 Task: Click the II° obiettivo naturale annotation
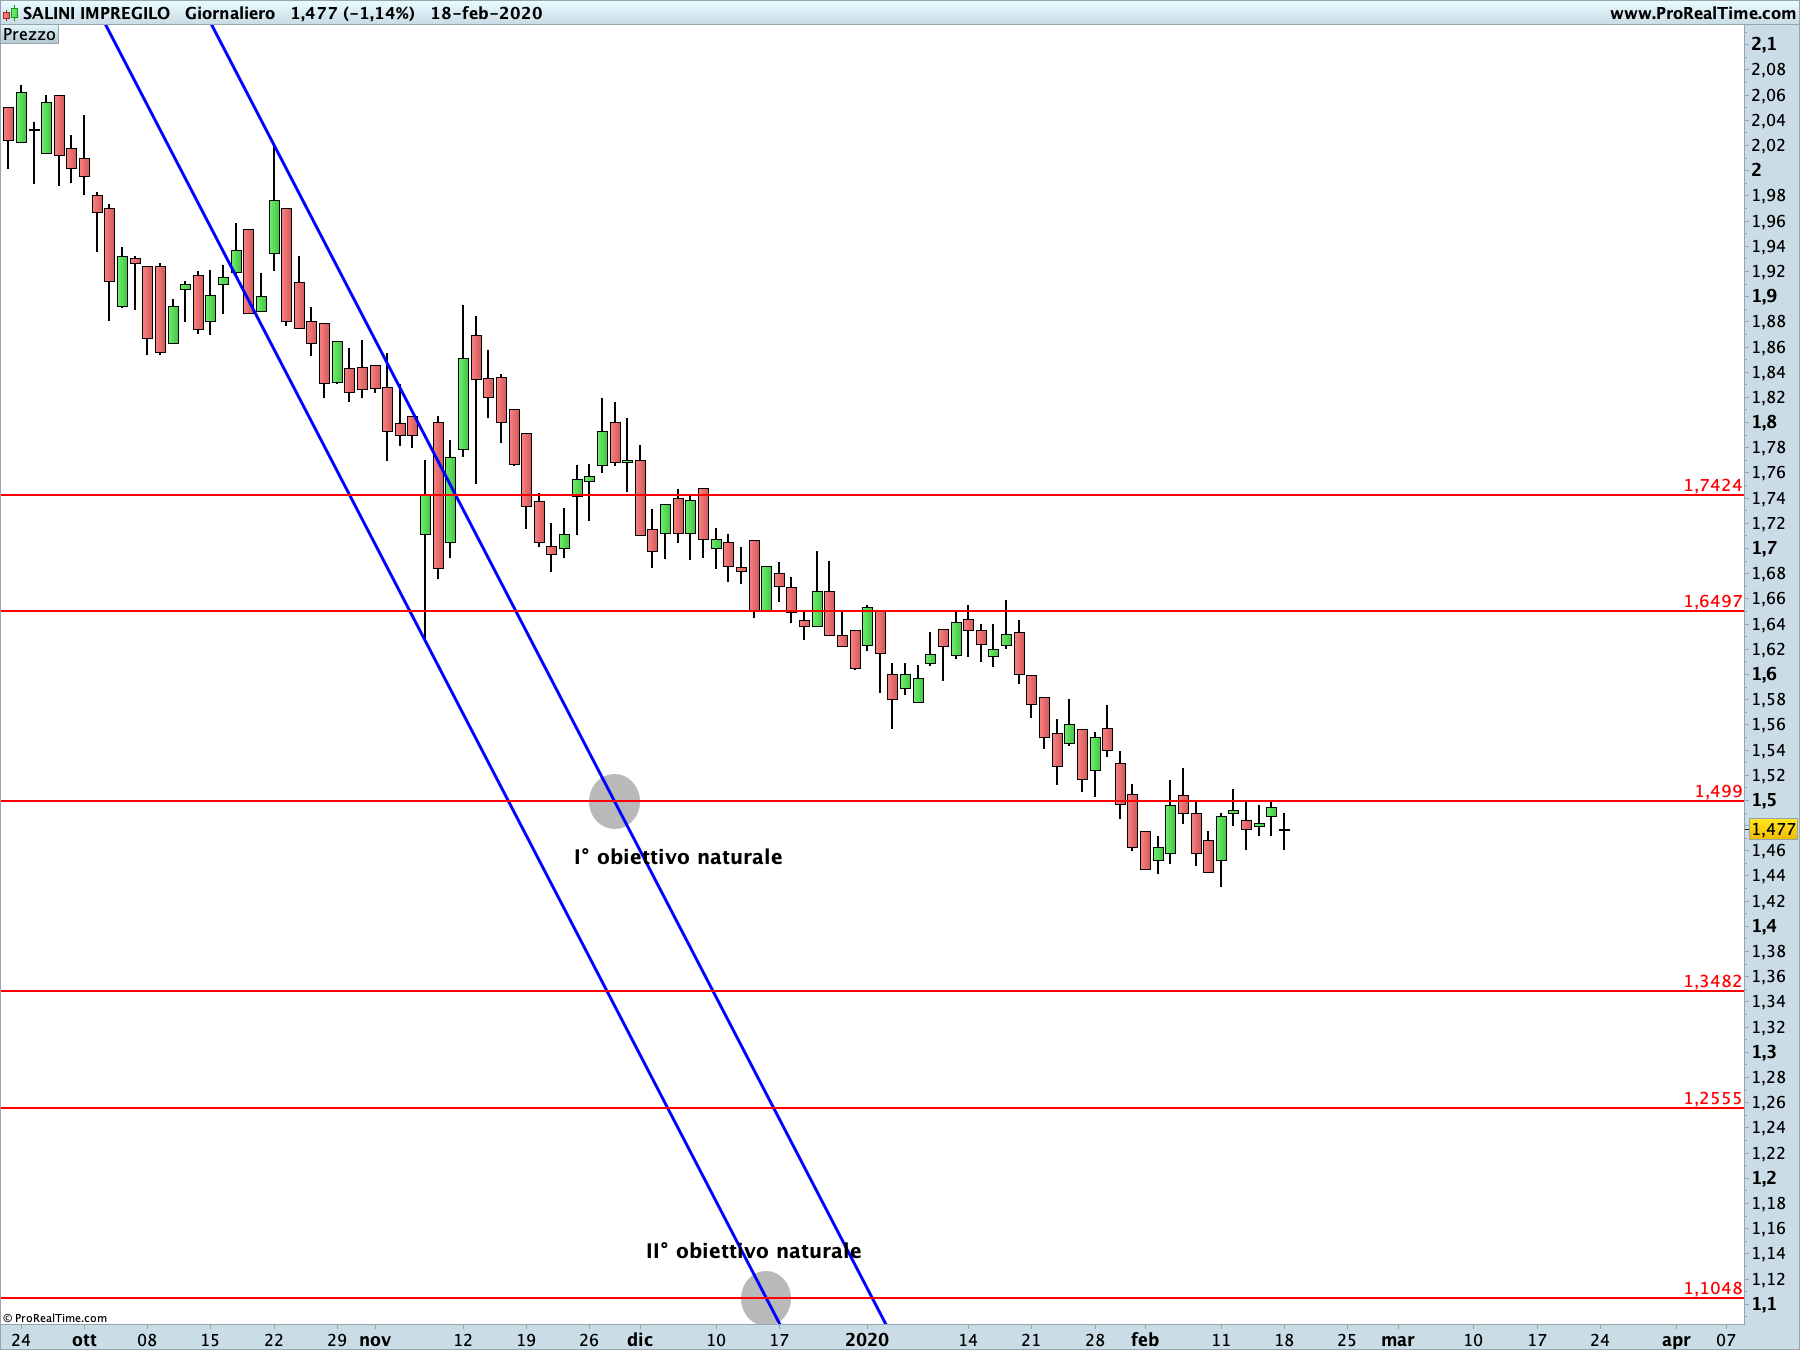tap(753, 1251)
